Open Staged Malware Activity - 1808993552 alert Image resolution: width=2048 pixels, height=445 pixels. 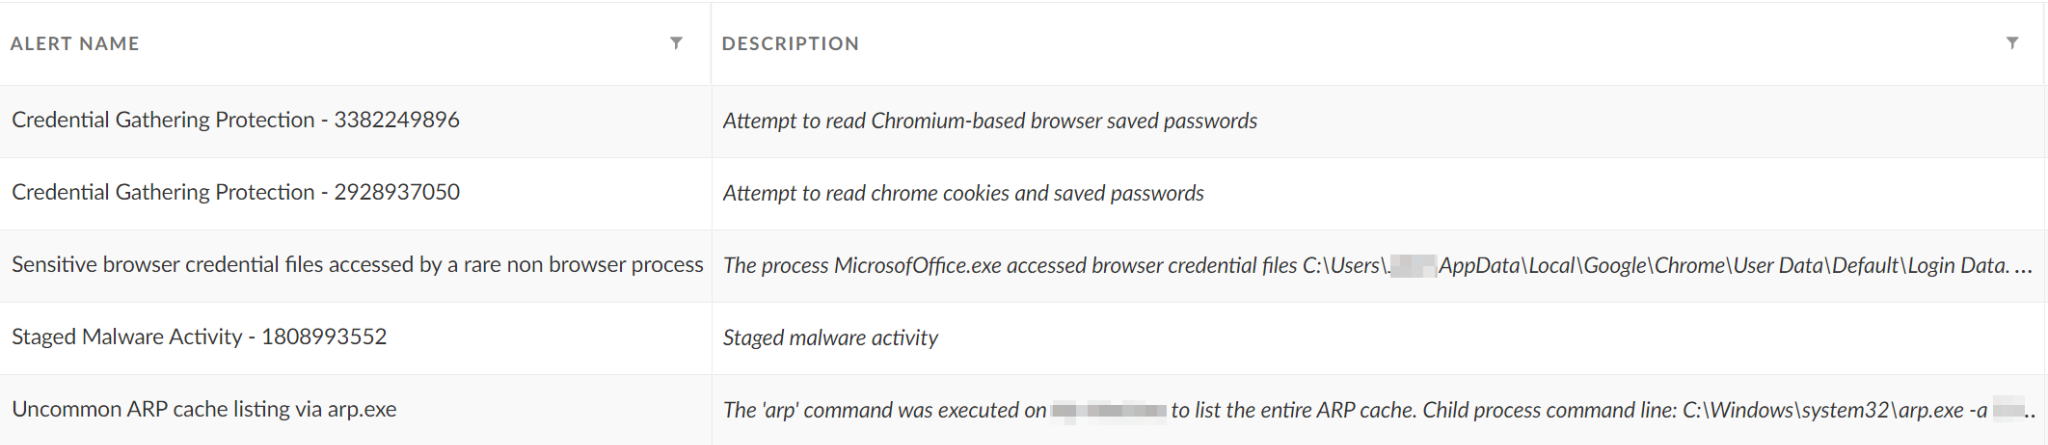[199, 337]
